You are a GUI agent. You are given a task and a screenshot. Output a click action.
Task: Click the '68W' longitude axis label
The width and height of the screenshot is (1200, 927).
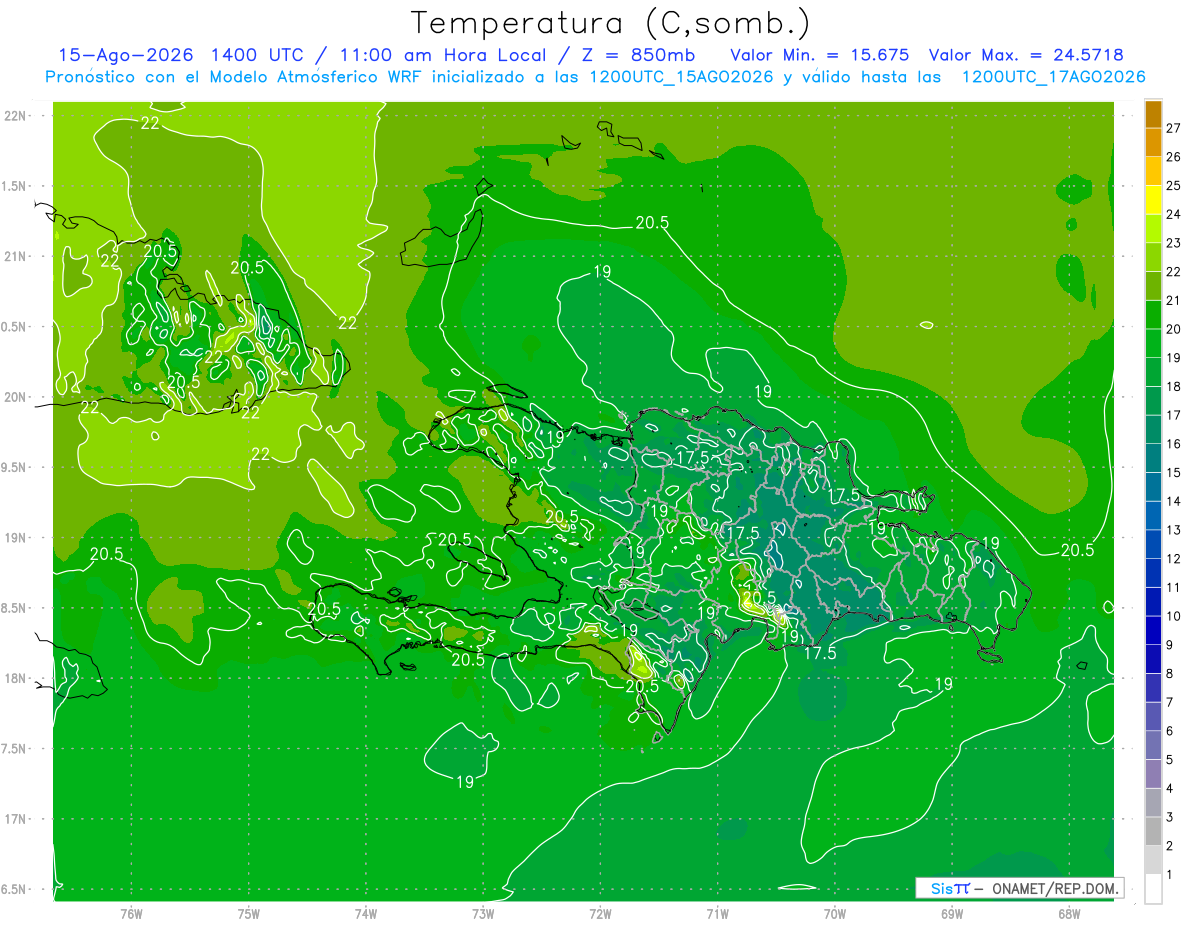tap(1069, 915)
